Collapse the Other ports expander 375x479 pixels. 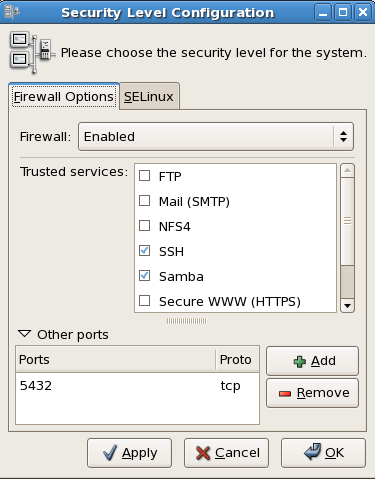25,334
